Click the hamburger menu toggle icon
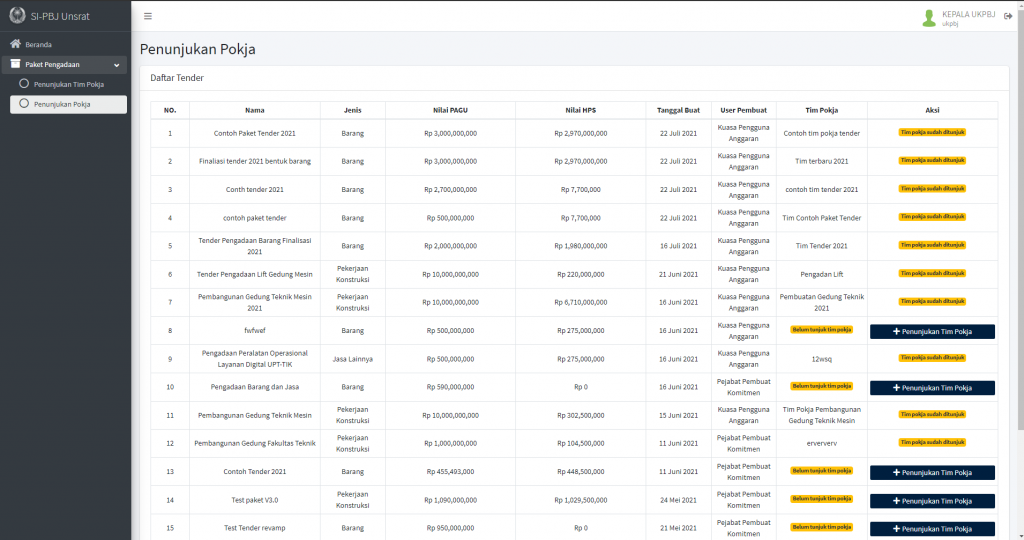Viewport: 1024px width, 540px height. (148, 16)
